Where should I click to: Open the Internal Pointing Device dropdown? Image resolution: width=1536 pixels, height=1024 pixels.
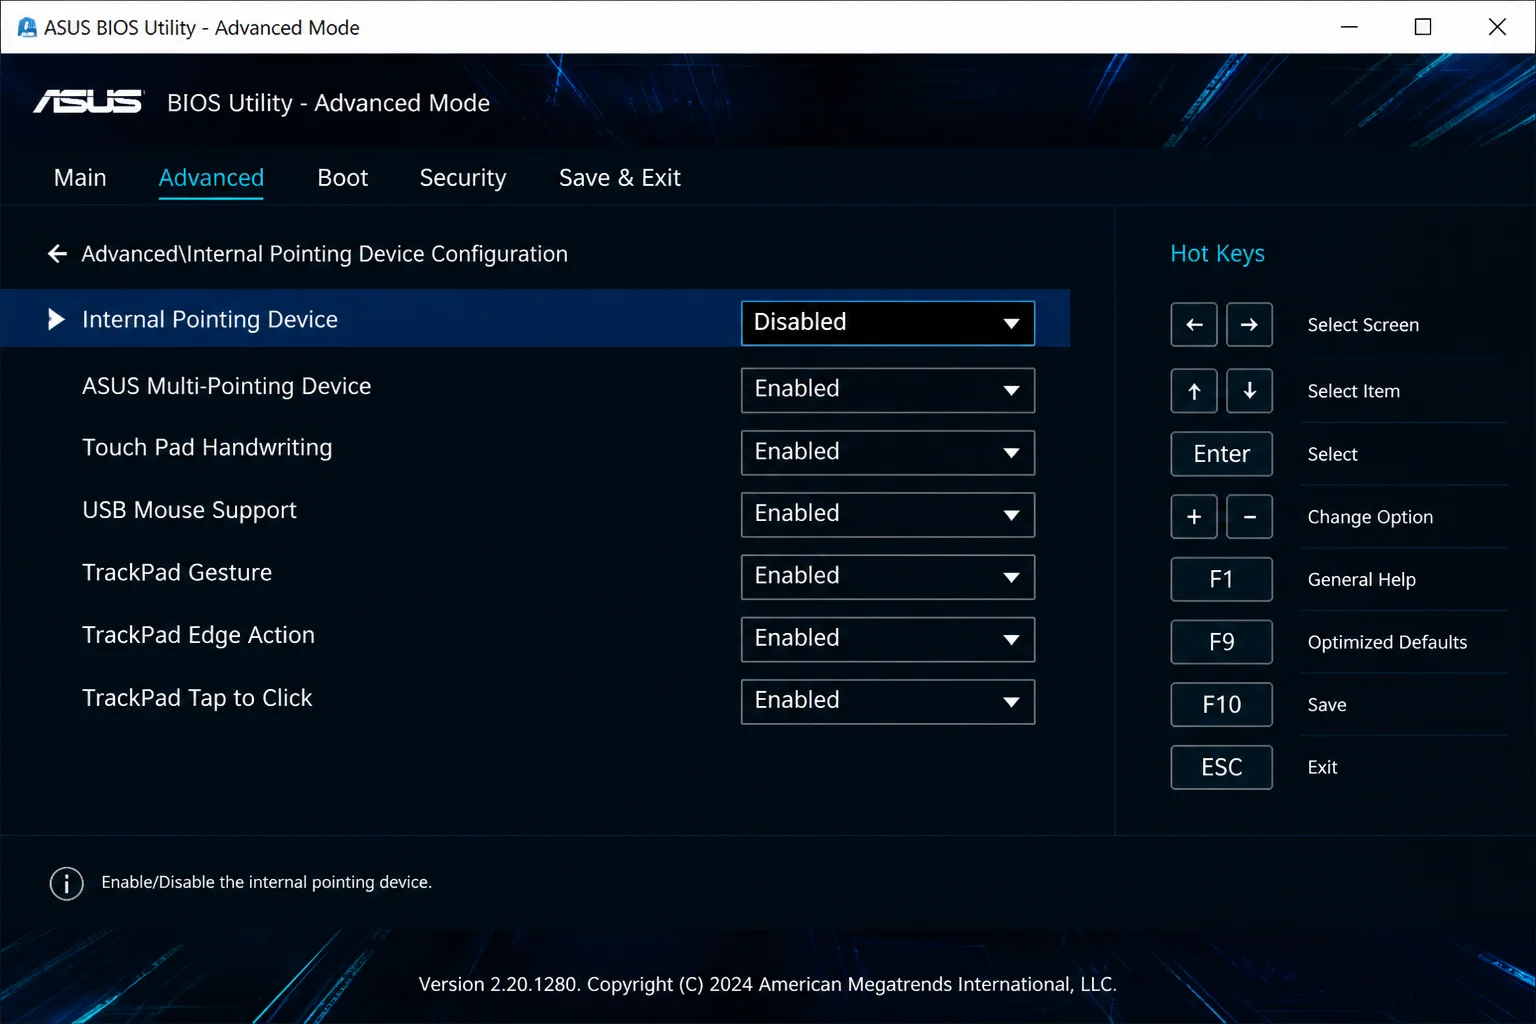(x=888, y=323)
